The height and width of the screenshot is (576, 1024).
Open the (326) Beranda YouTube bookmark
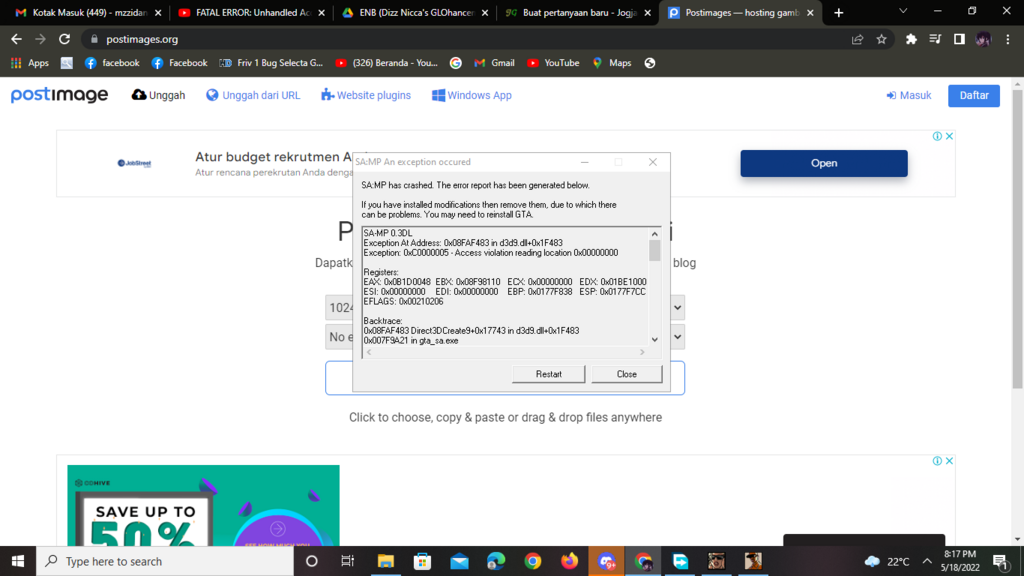pos(387,63)
